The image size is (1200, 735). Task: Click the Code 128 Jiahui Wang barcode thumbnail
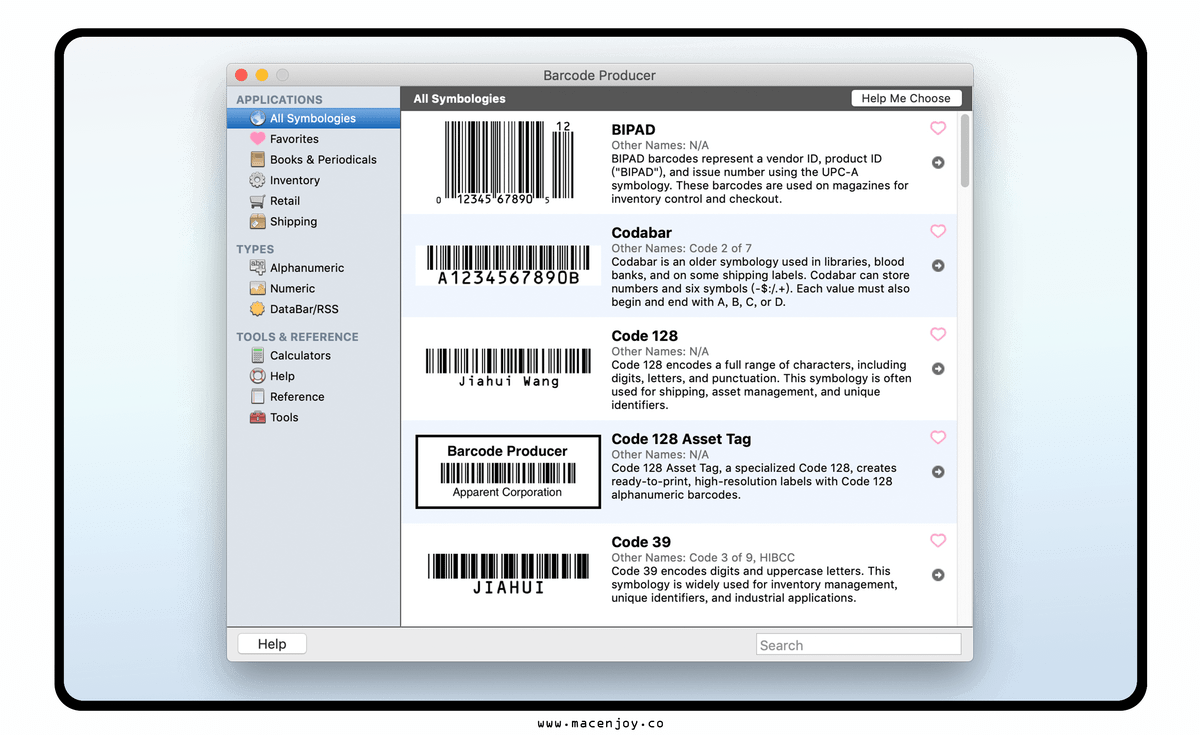(x=508, y=368)
